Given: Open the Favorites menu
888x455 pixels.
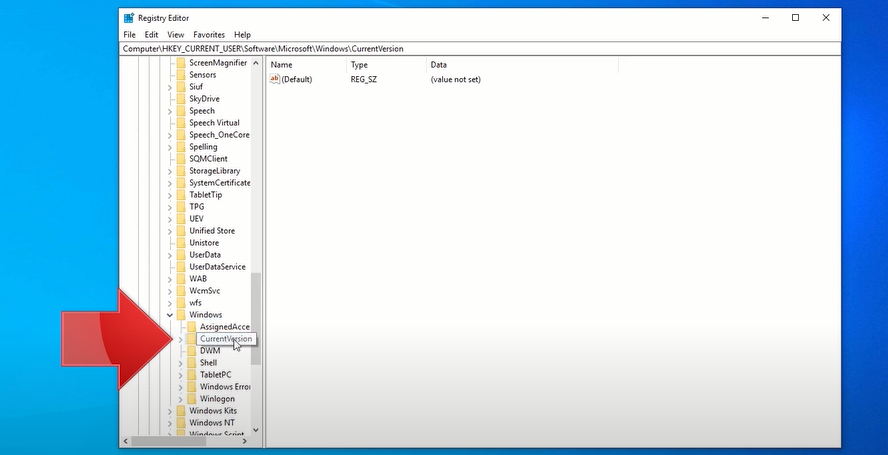Looking at the screenshot, I should coord(209,35).
